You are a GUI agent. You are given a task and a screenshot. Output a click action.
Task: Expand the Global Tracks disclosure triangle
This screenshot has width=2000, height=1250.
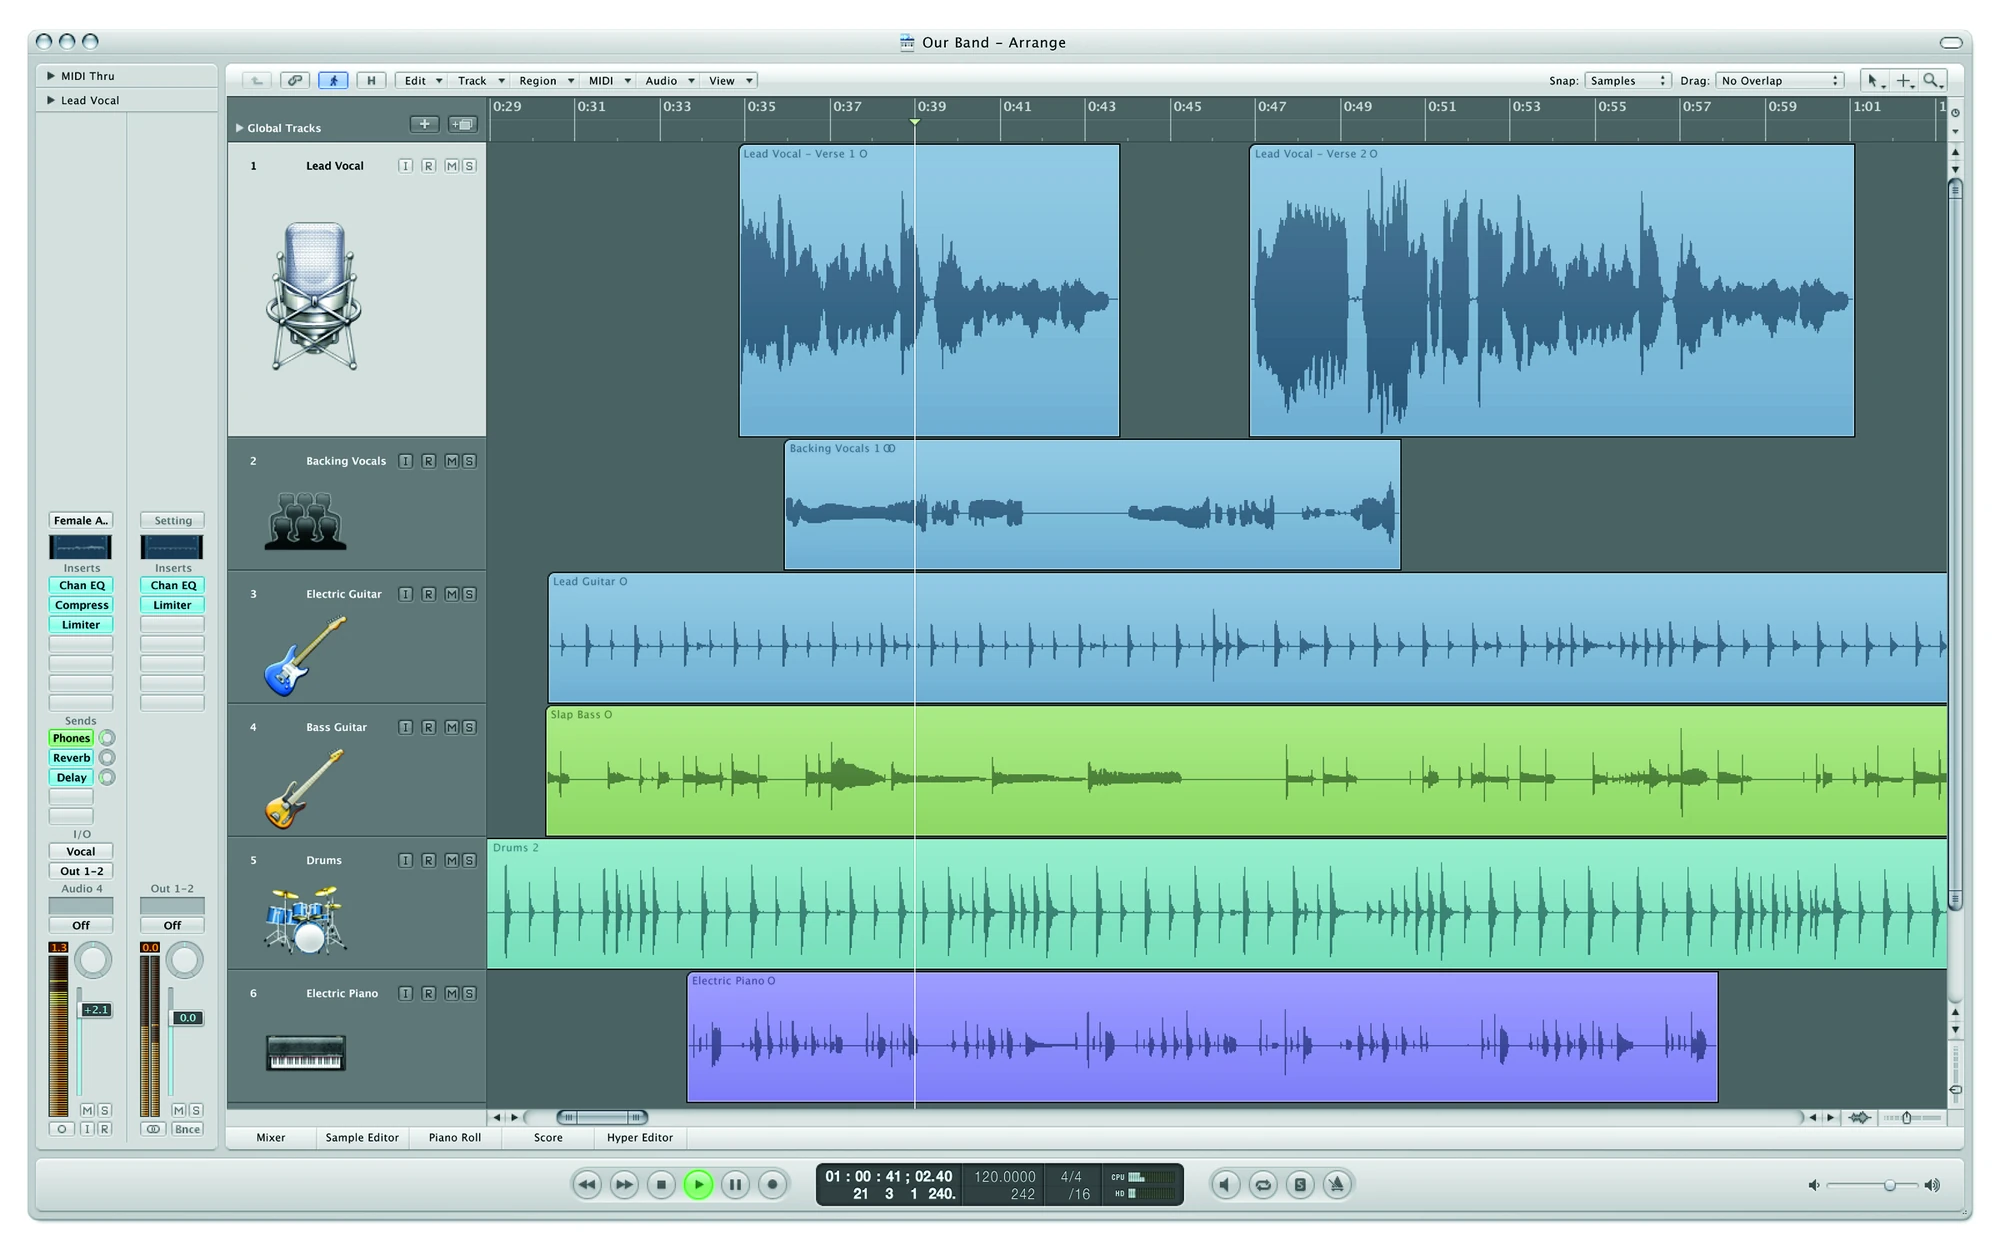tap(240, 128)
